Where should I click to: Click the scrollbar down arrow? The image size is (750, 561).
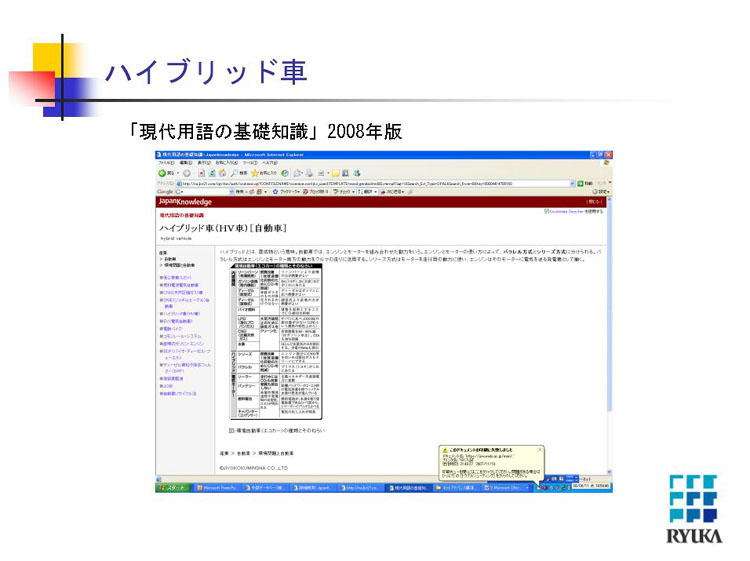(609, 472)
